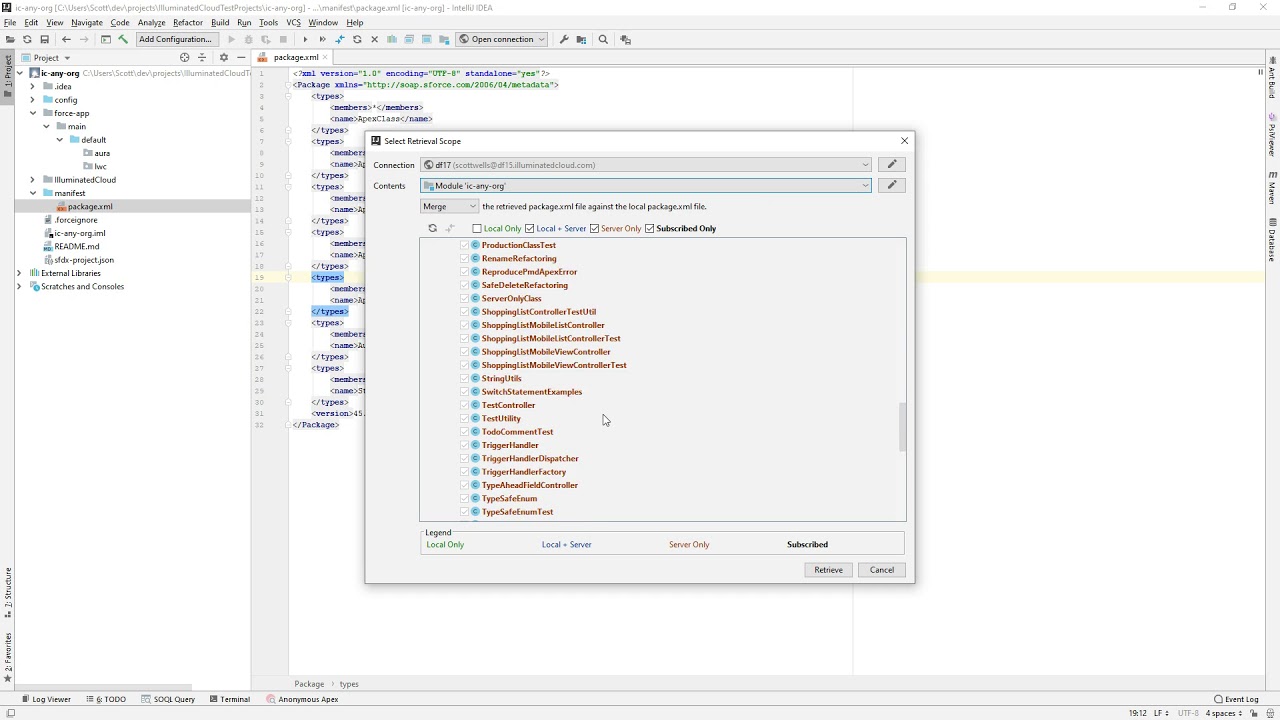Open the Connection dropdown showing df17

point(646,164)
